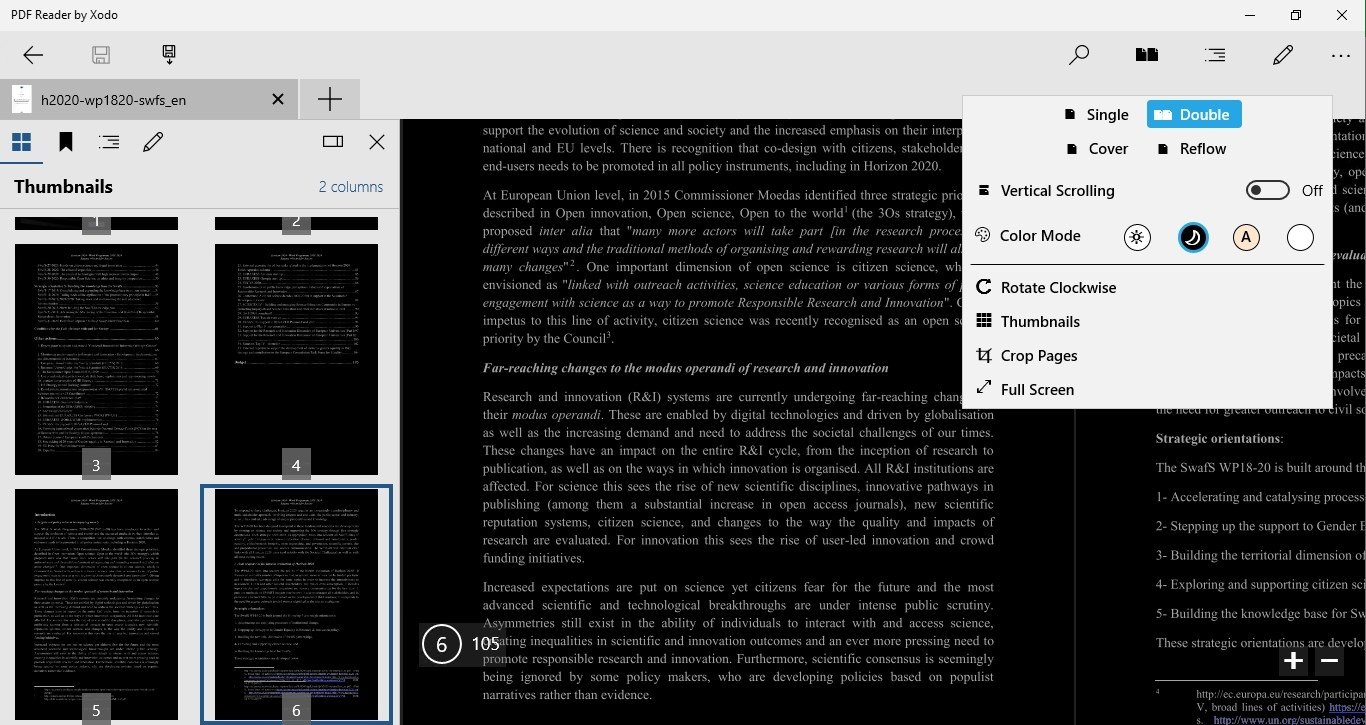The height and width of the screenshot is (725, 1366).
Task: Switch to bookmarks panel icon
Action: click(x=66, y=142)
